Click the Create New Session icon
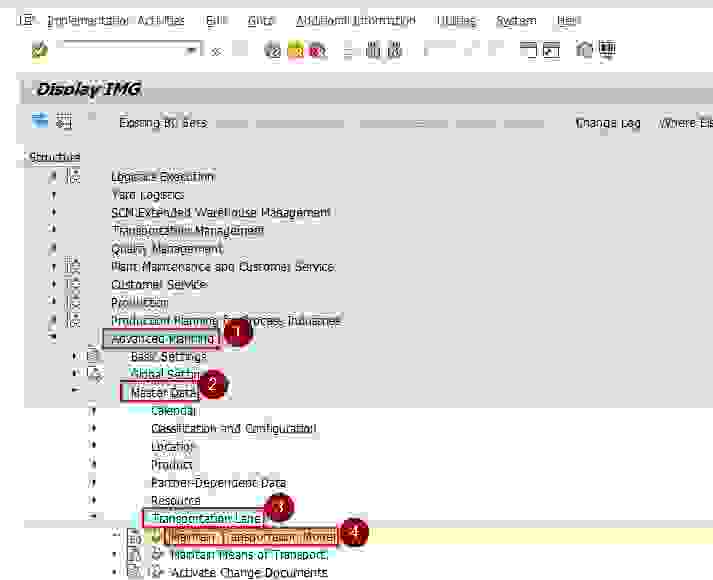Viewport: 713px width, 580px height. click(x=528, y=50)
